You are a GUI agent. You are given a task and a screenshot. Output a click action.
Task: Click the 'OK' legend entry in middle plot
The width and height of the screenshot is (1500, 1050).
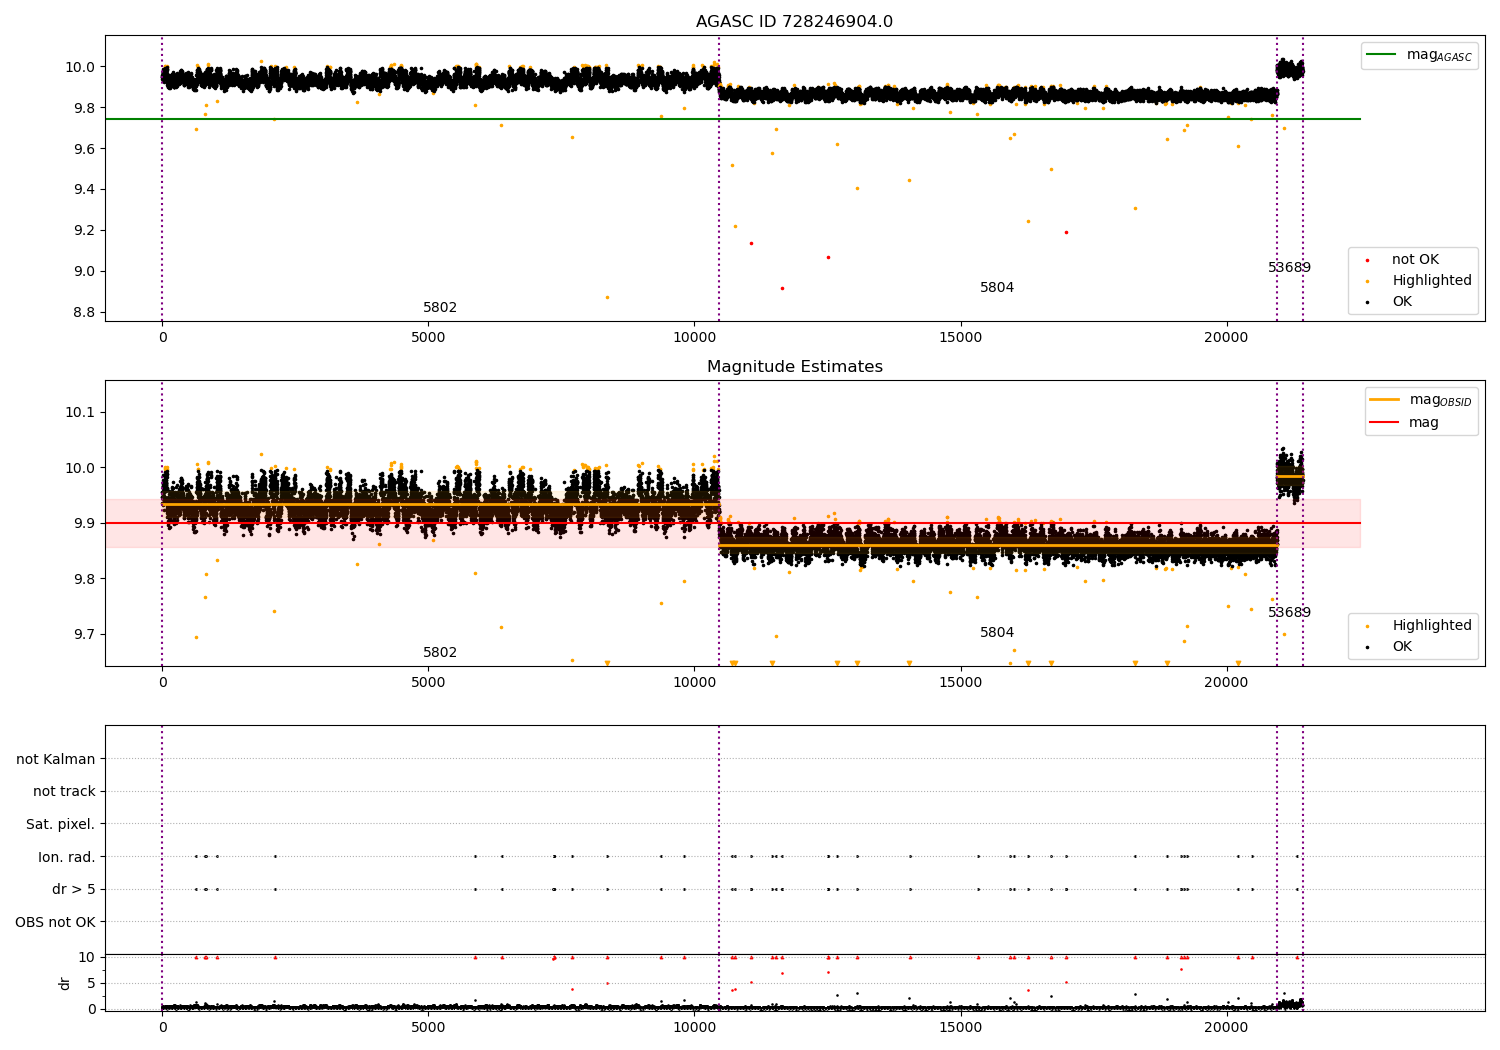click(1390, 647)
